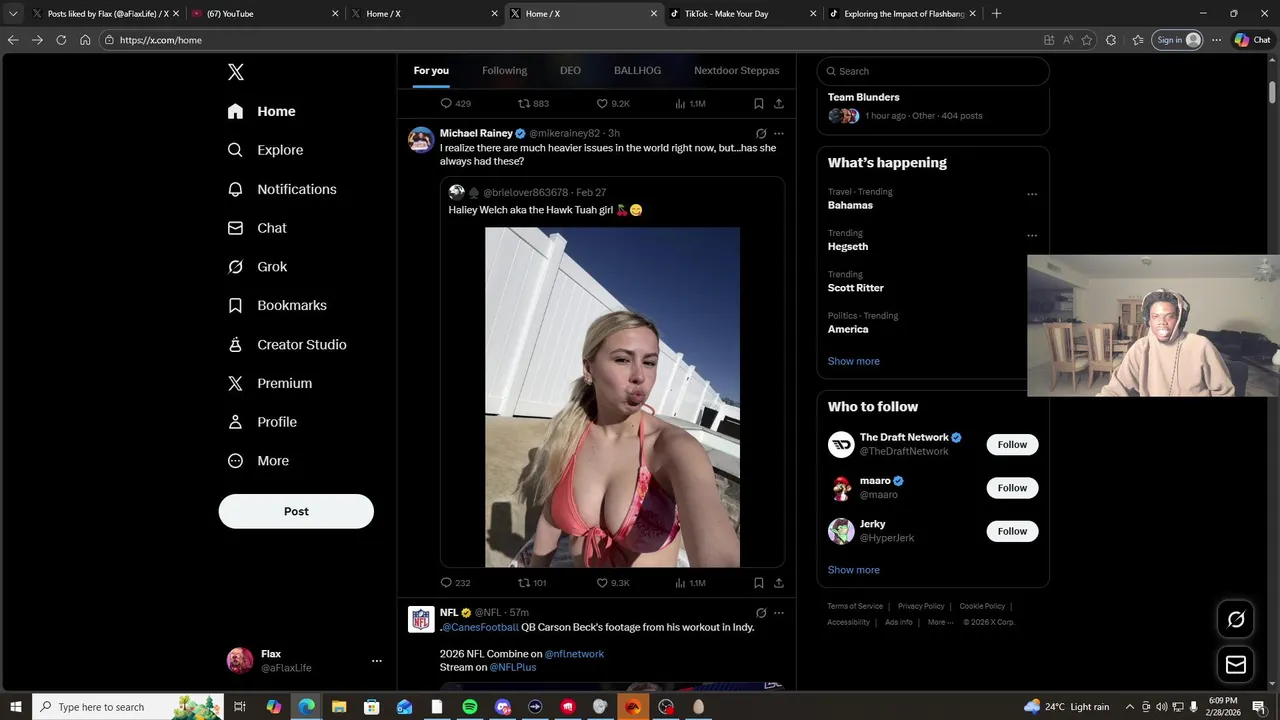This screenshot has height=720, width=1280.
Task: Follow The Draft Network
Action: tap(1012, 445)
